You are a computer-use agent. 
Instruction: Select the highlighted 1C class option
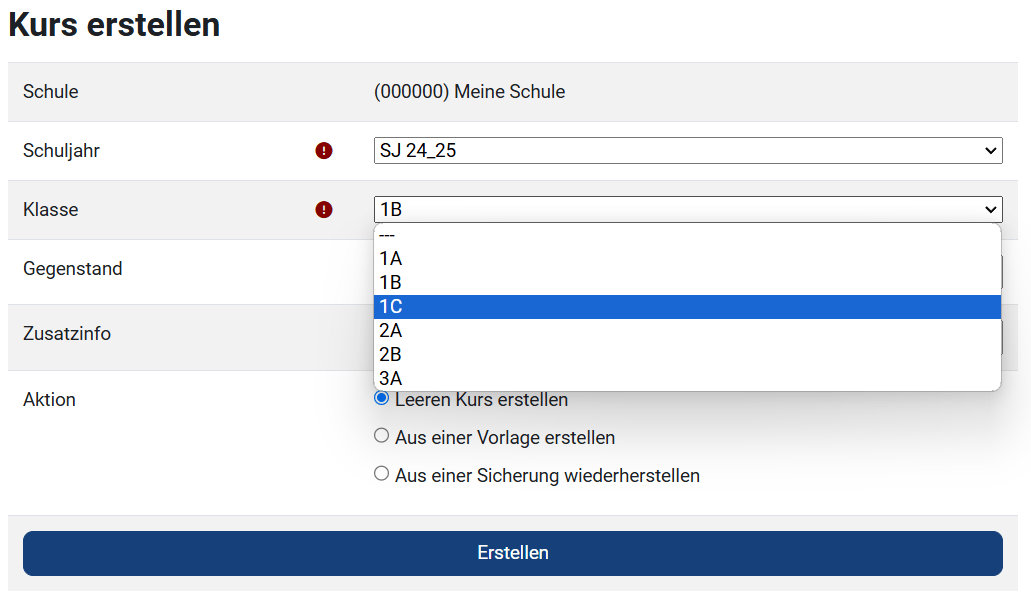(x=688, y=306)
